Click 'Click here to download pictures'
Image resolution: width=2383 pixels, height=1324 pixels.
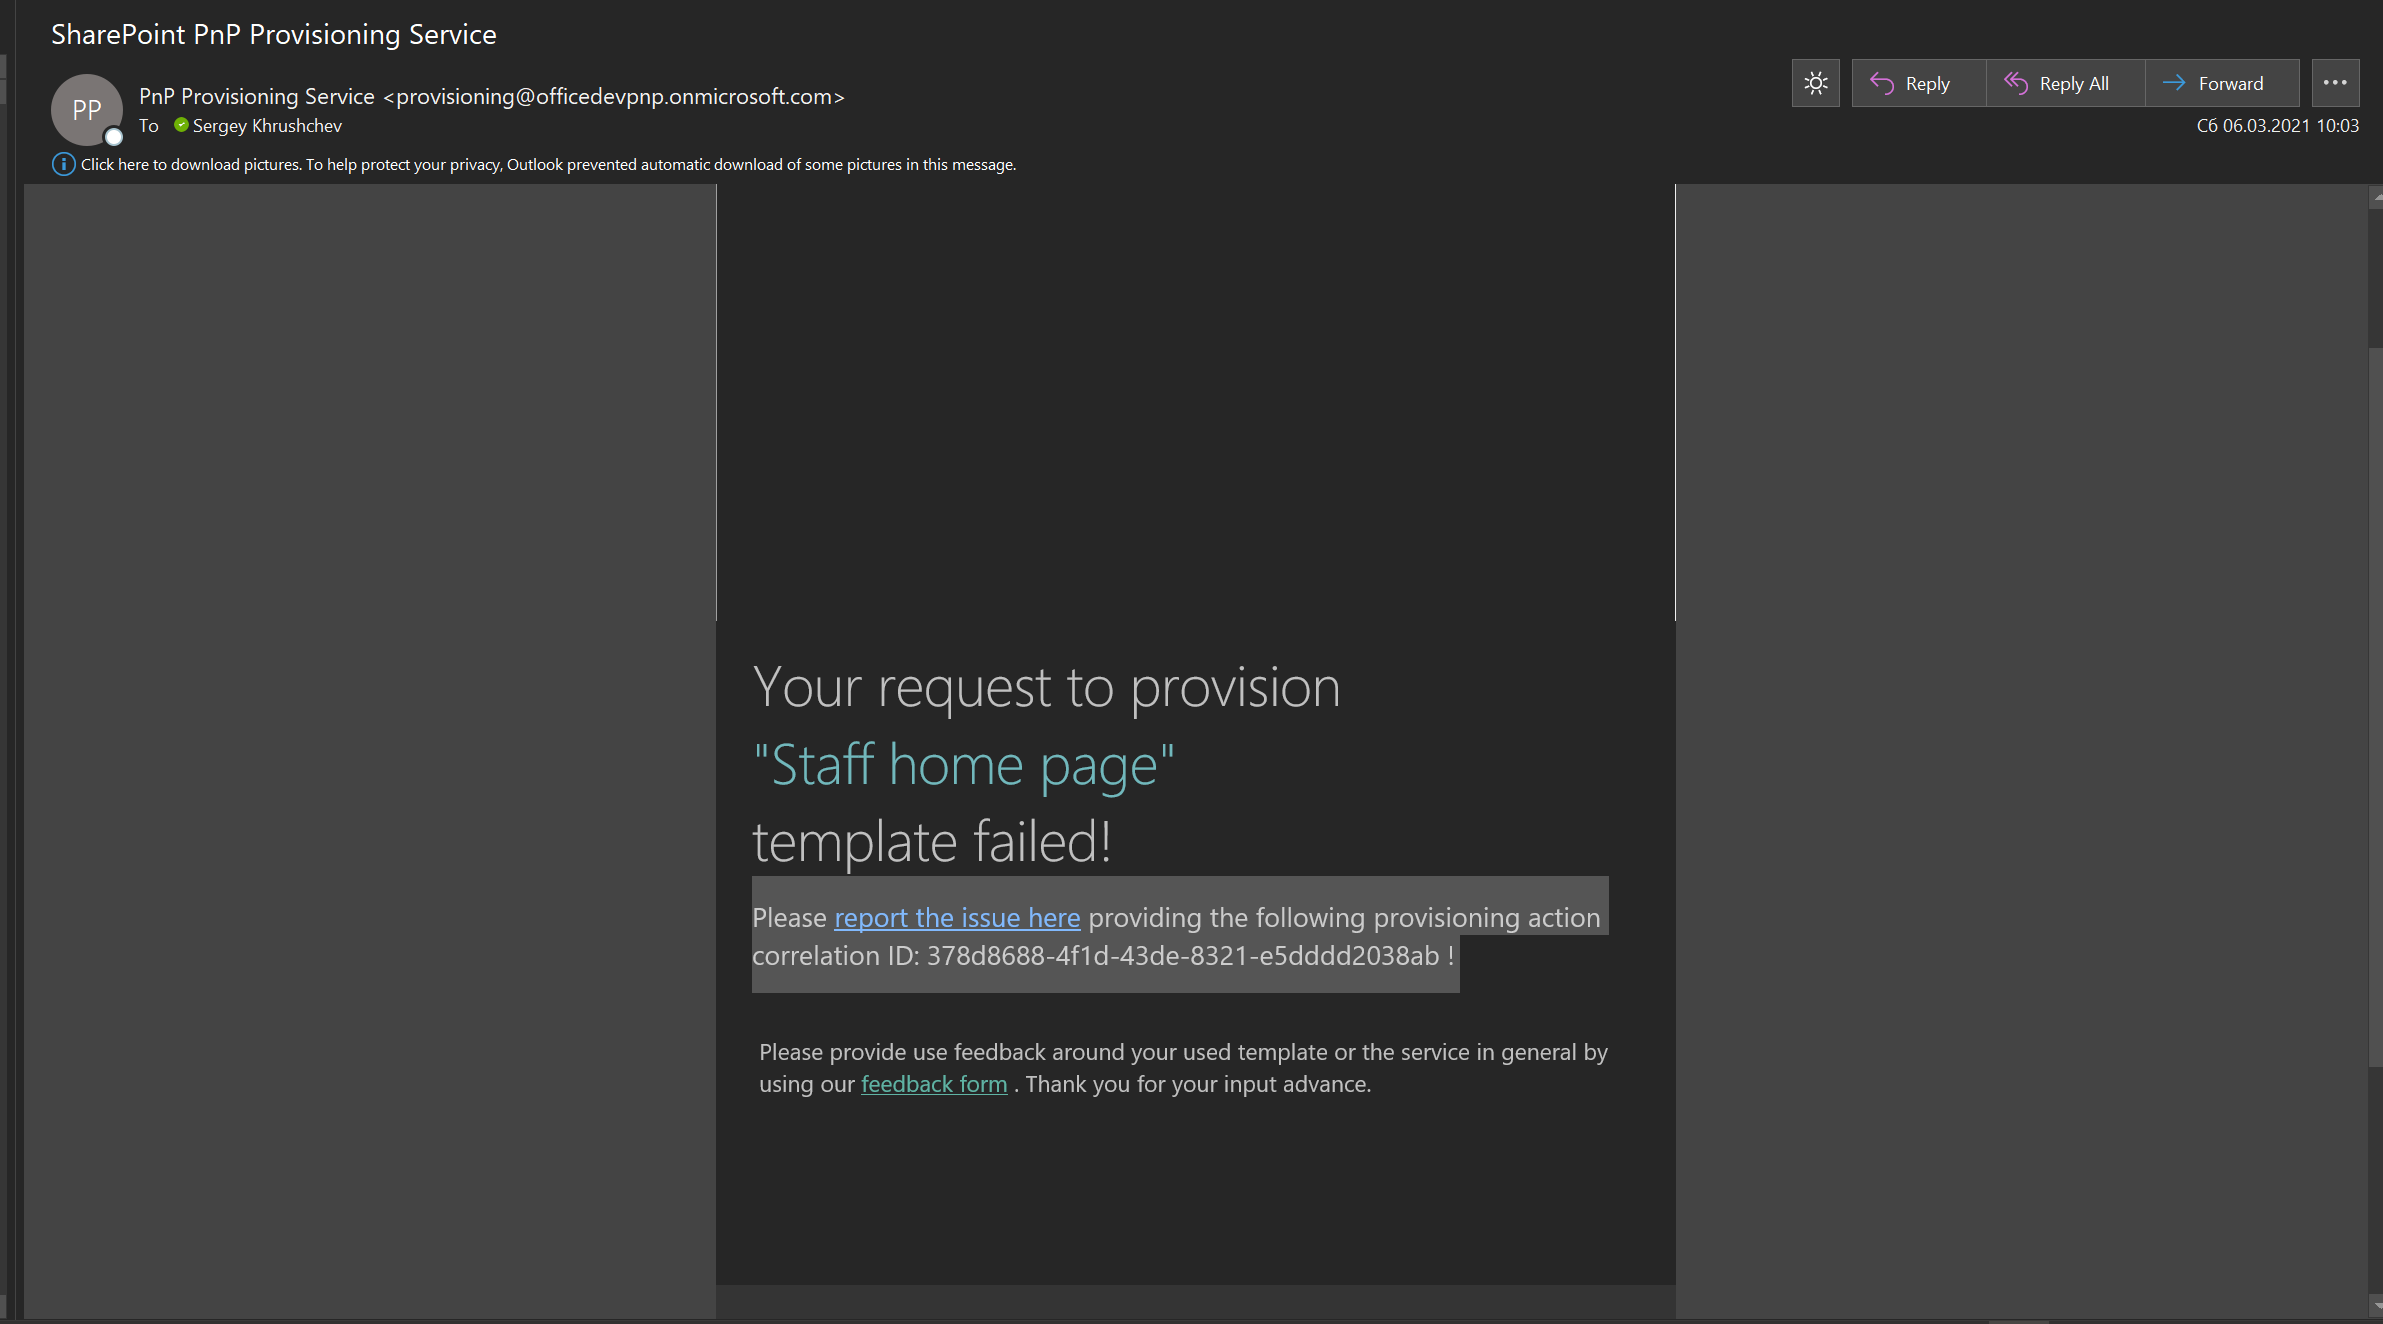coord(190,164)
